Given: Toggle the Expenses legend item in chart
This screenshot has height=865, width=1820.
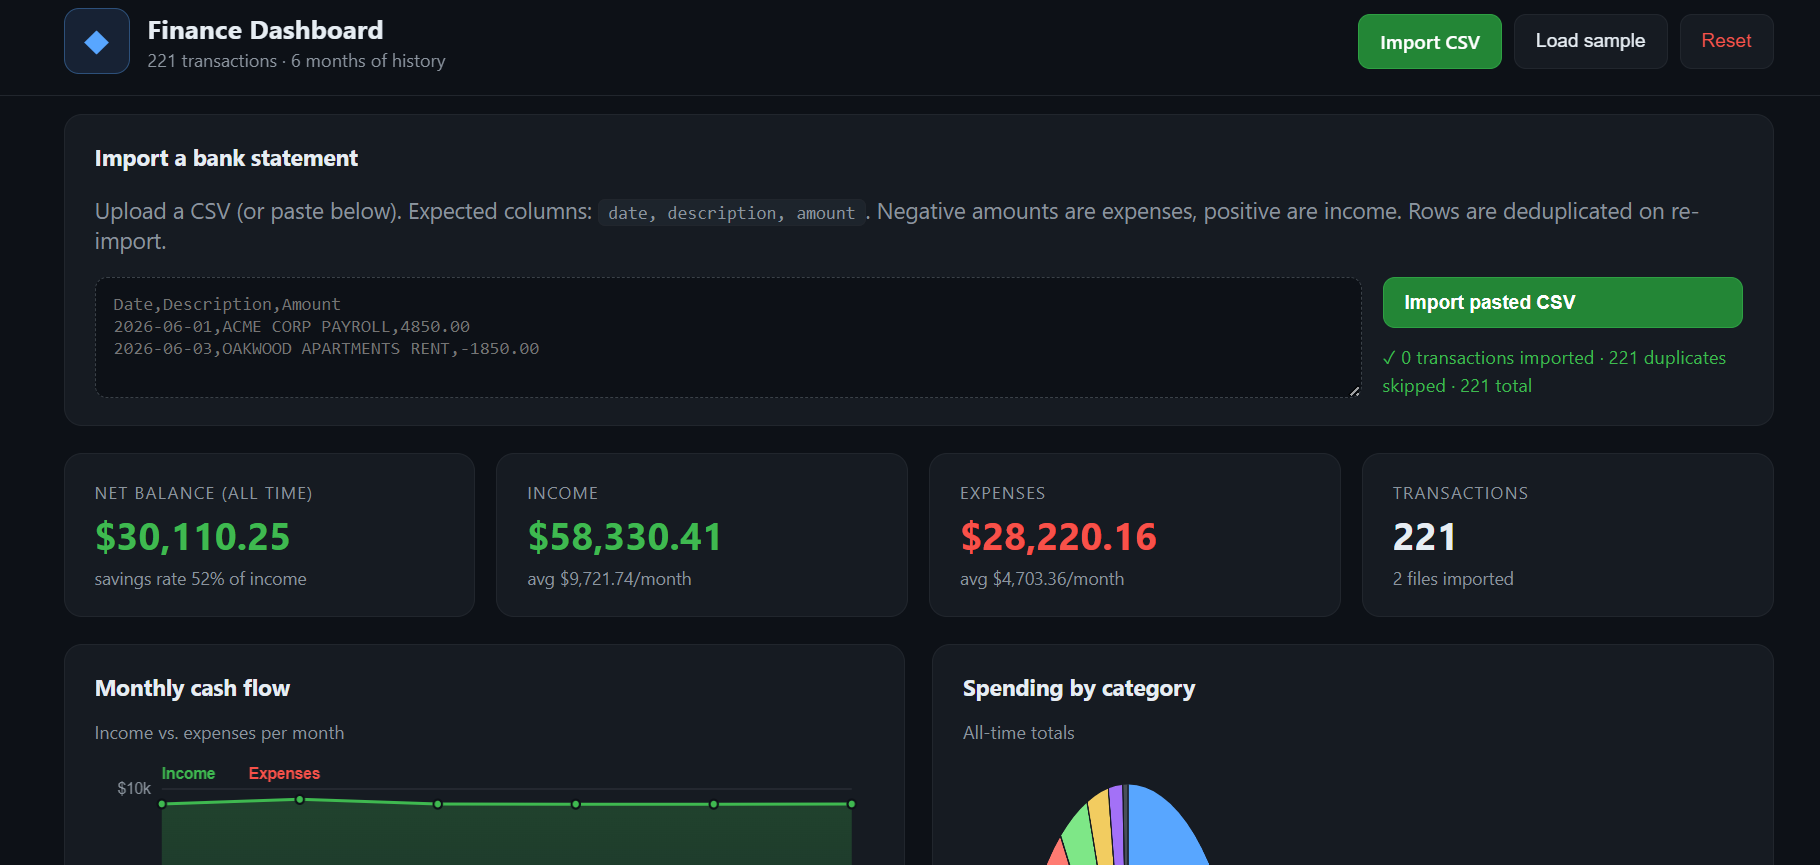Looking at the screenshot, I should pyautogui.click(x=284, y=773).
